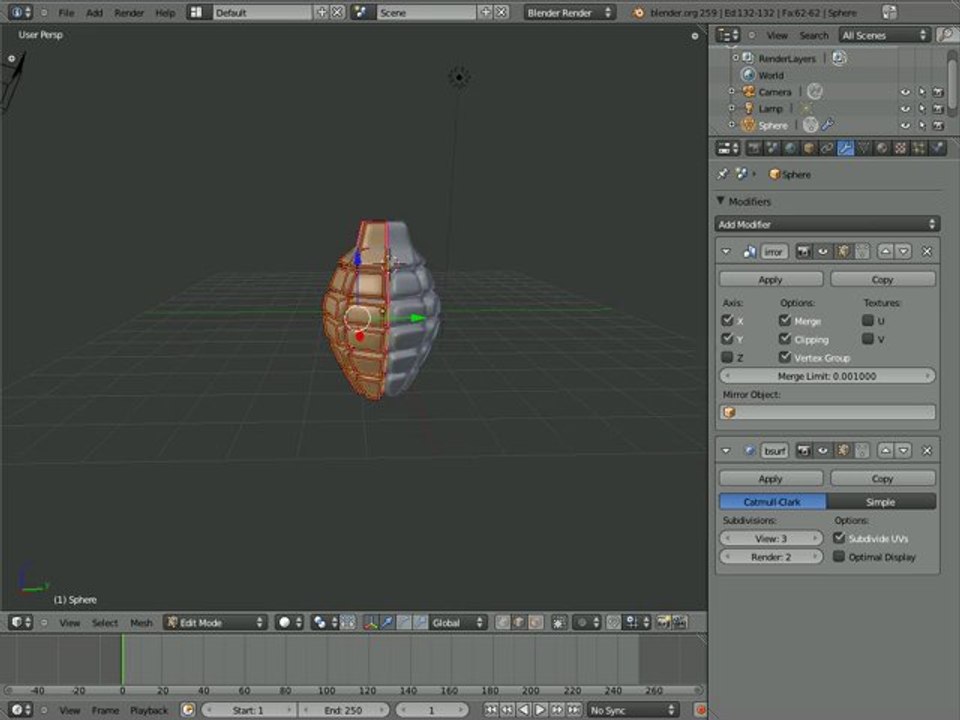Open the Object Data tab icon
The image size is (960, 720).
(x=864, y=148)
